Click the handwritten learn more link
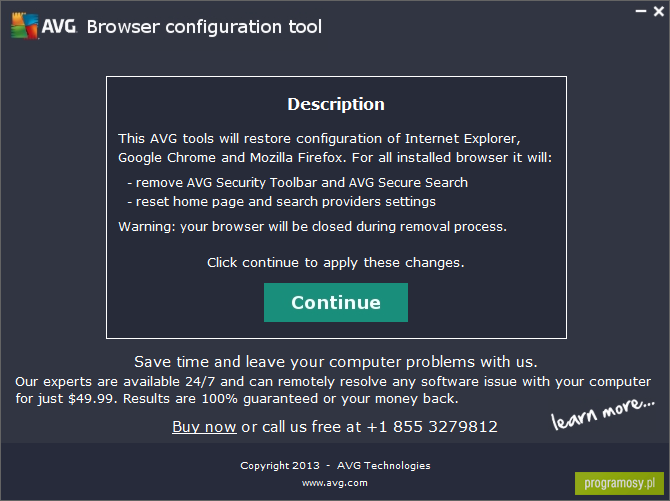 (x=602, y=414)
